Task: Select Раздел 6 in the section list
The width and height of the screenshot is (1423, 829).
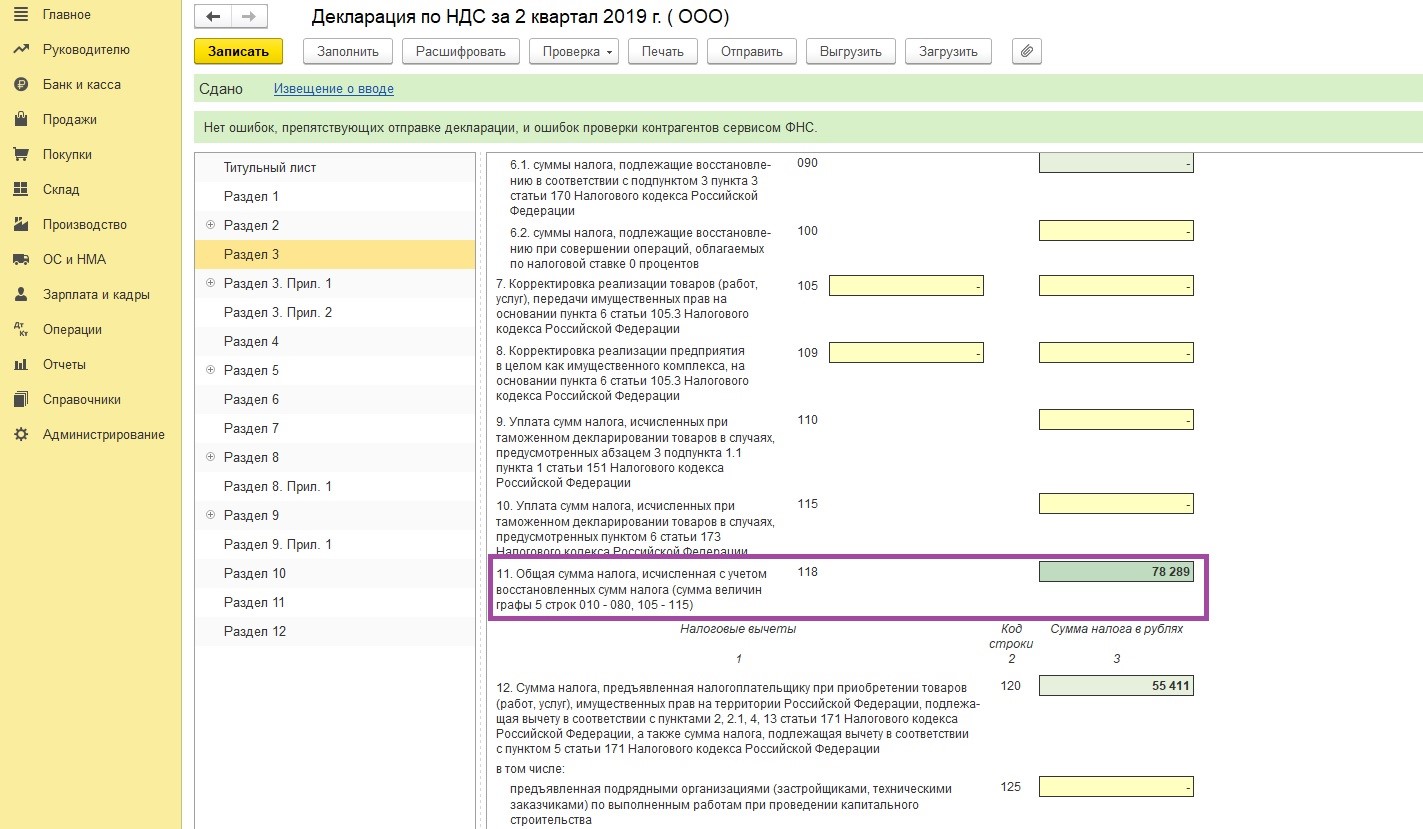Action: click(335, 399)
